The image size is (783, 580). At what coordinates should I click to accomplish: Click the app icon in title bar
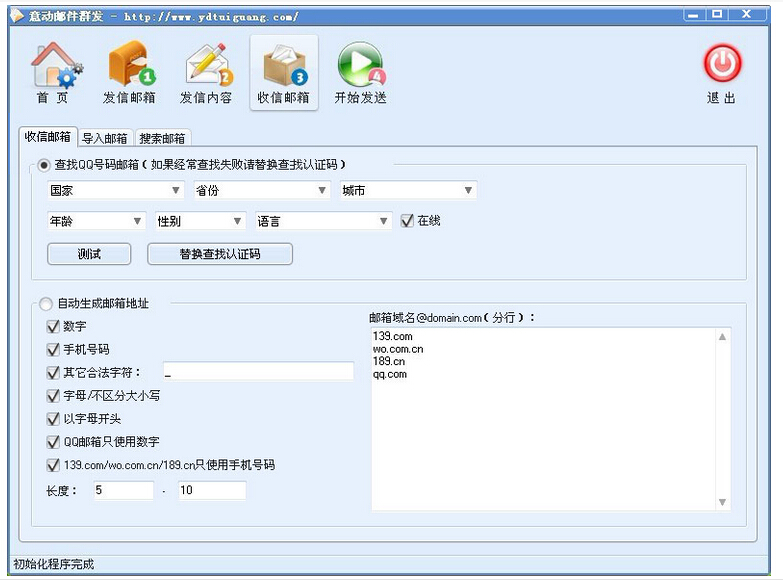pos(17,17)
